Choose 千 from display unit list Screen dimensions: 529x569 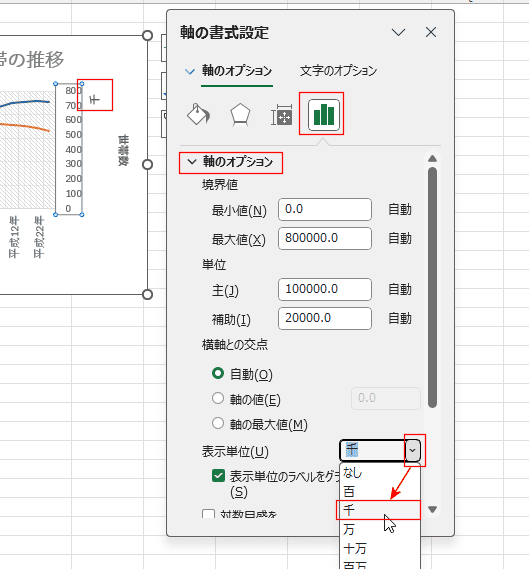coord(378,510)
